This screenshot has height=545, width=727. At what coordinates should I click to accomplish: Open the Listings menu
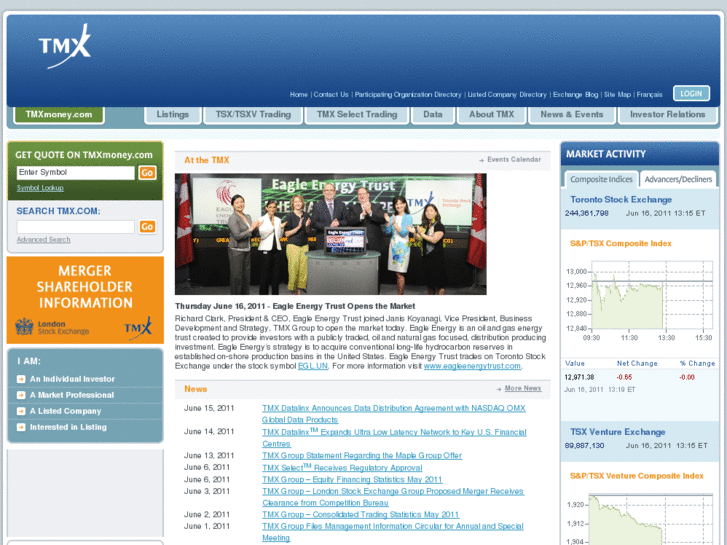pyautogui.click(x=172, y=115)
